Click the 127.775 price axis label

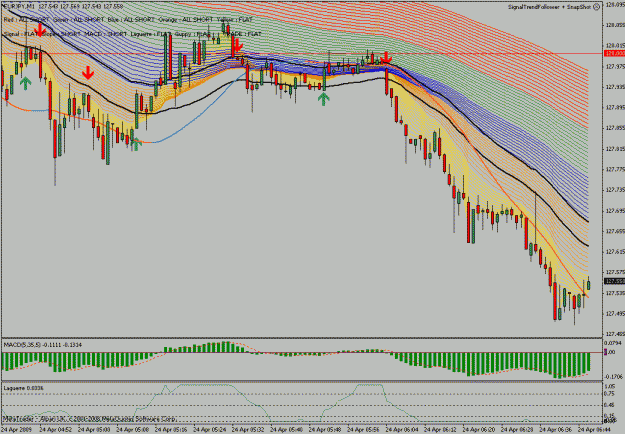pos(615,169)
